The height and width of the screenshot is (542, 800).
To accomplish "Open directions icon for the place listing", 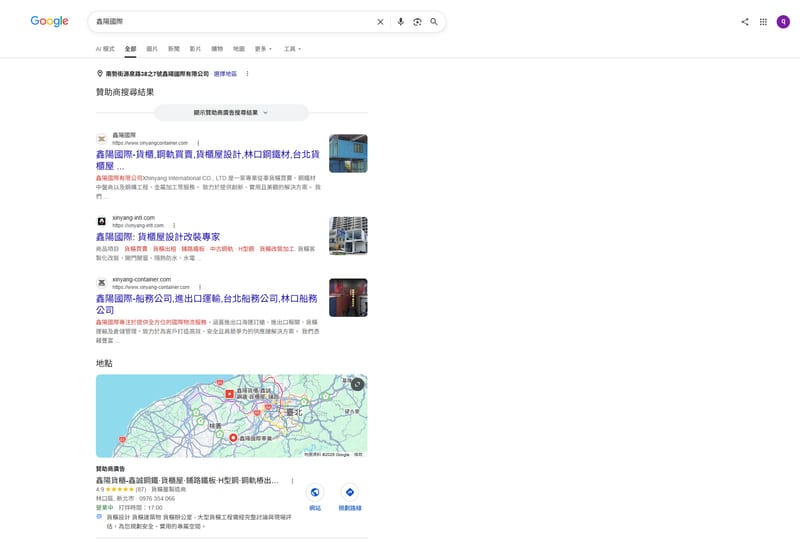I will tap(349, 492).
